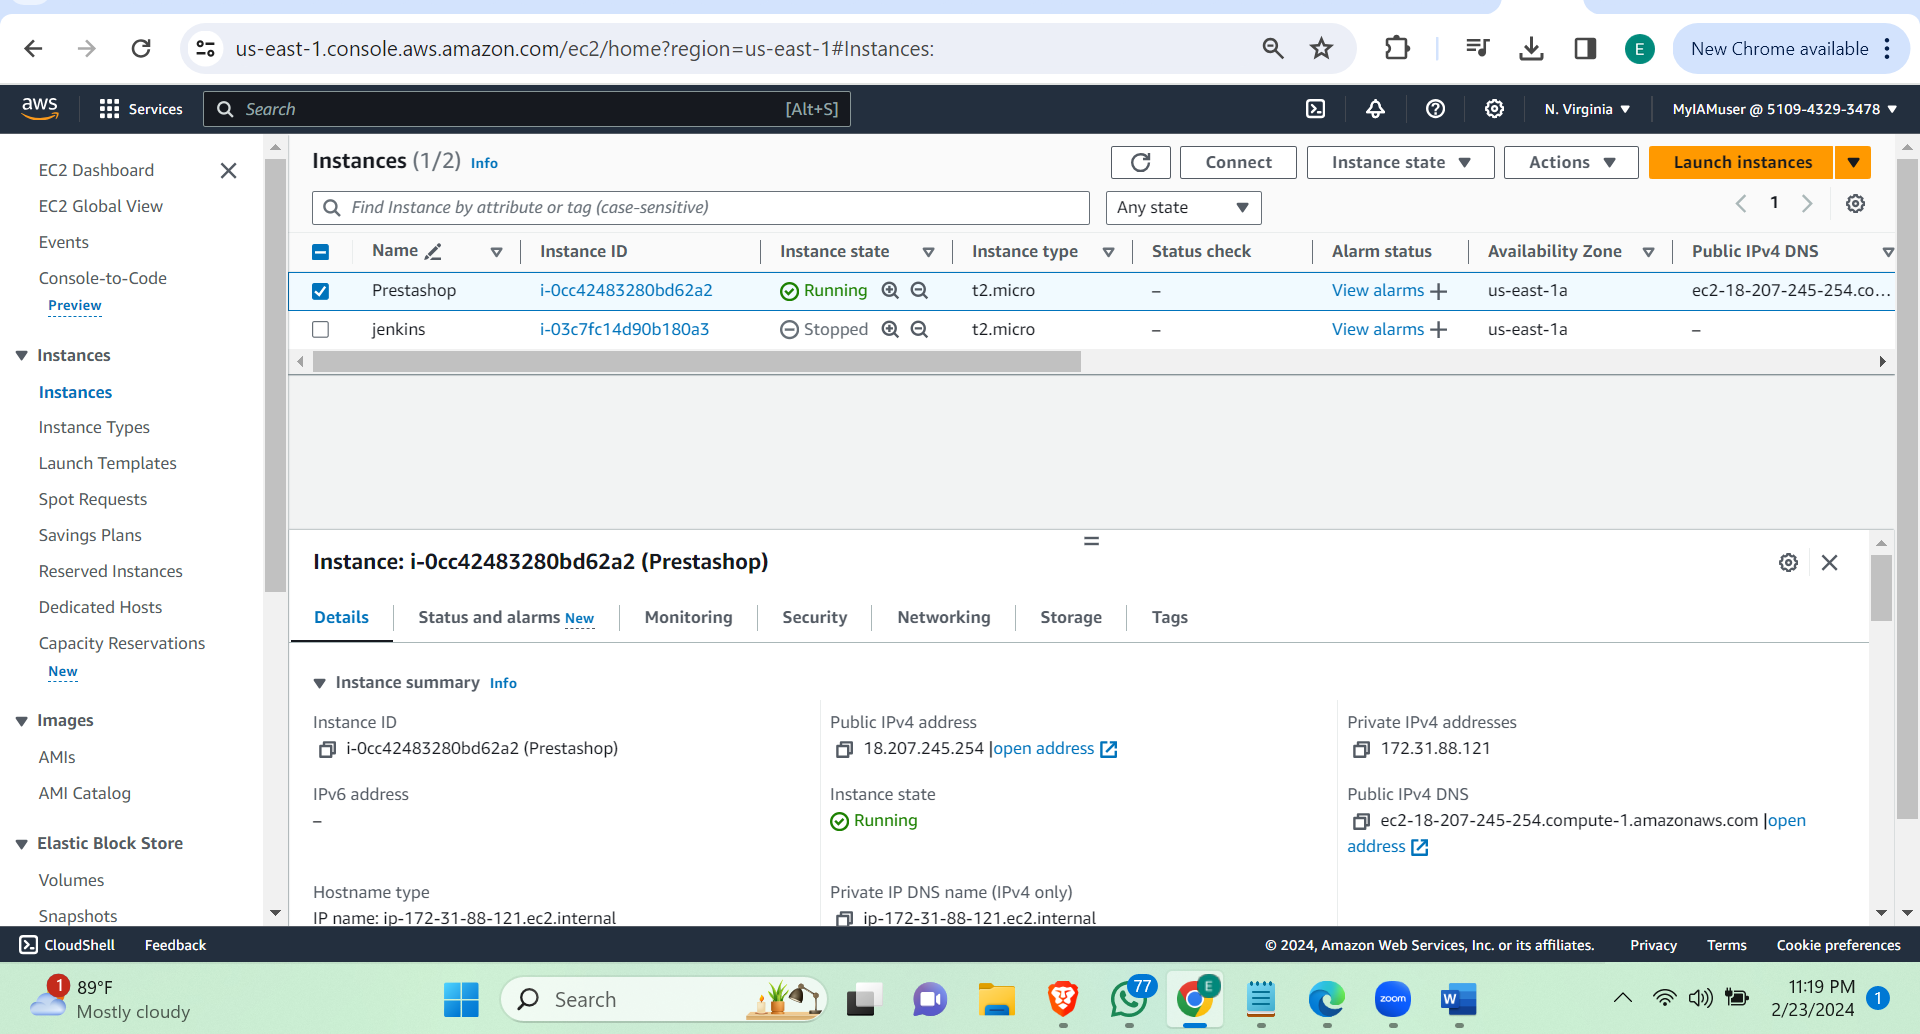Open the AWS support help icon
1920x1034 pixels.
tap(1435, 109)
